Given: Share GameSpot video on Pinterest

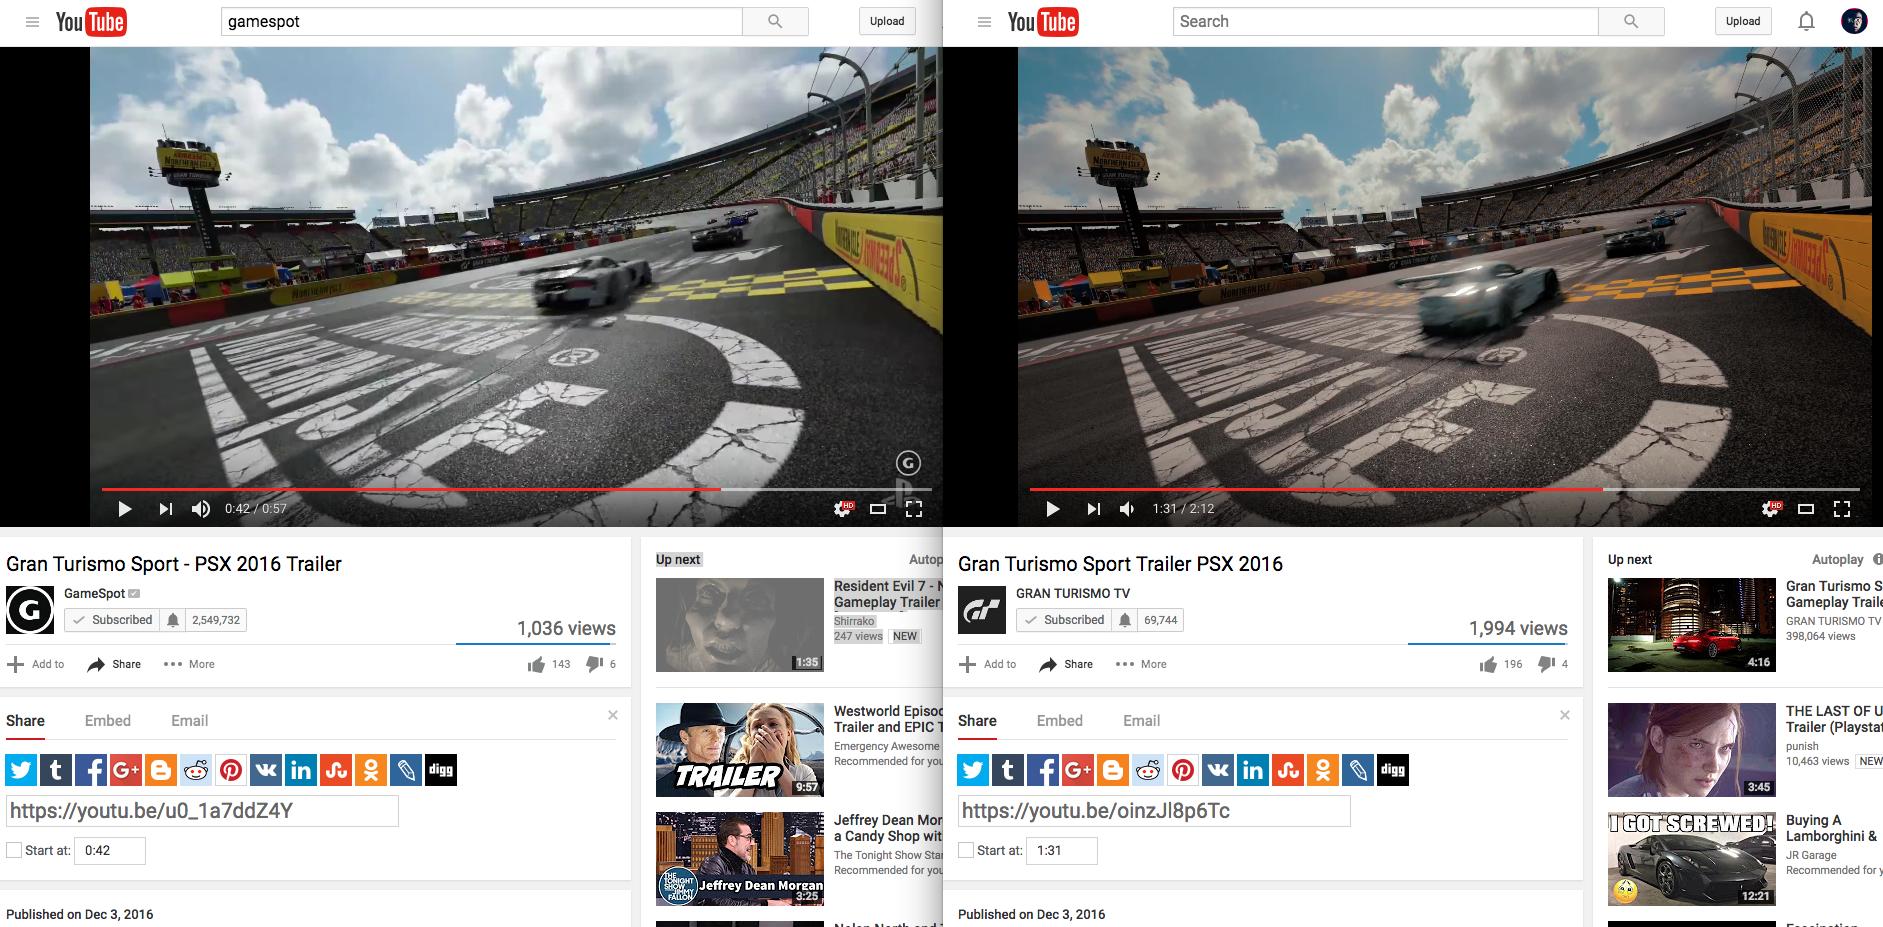Looking at the screenshot, I should (x=231, y=770).
